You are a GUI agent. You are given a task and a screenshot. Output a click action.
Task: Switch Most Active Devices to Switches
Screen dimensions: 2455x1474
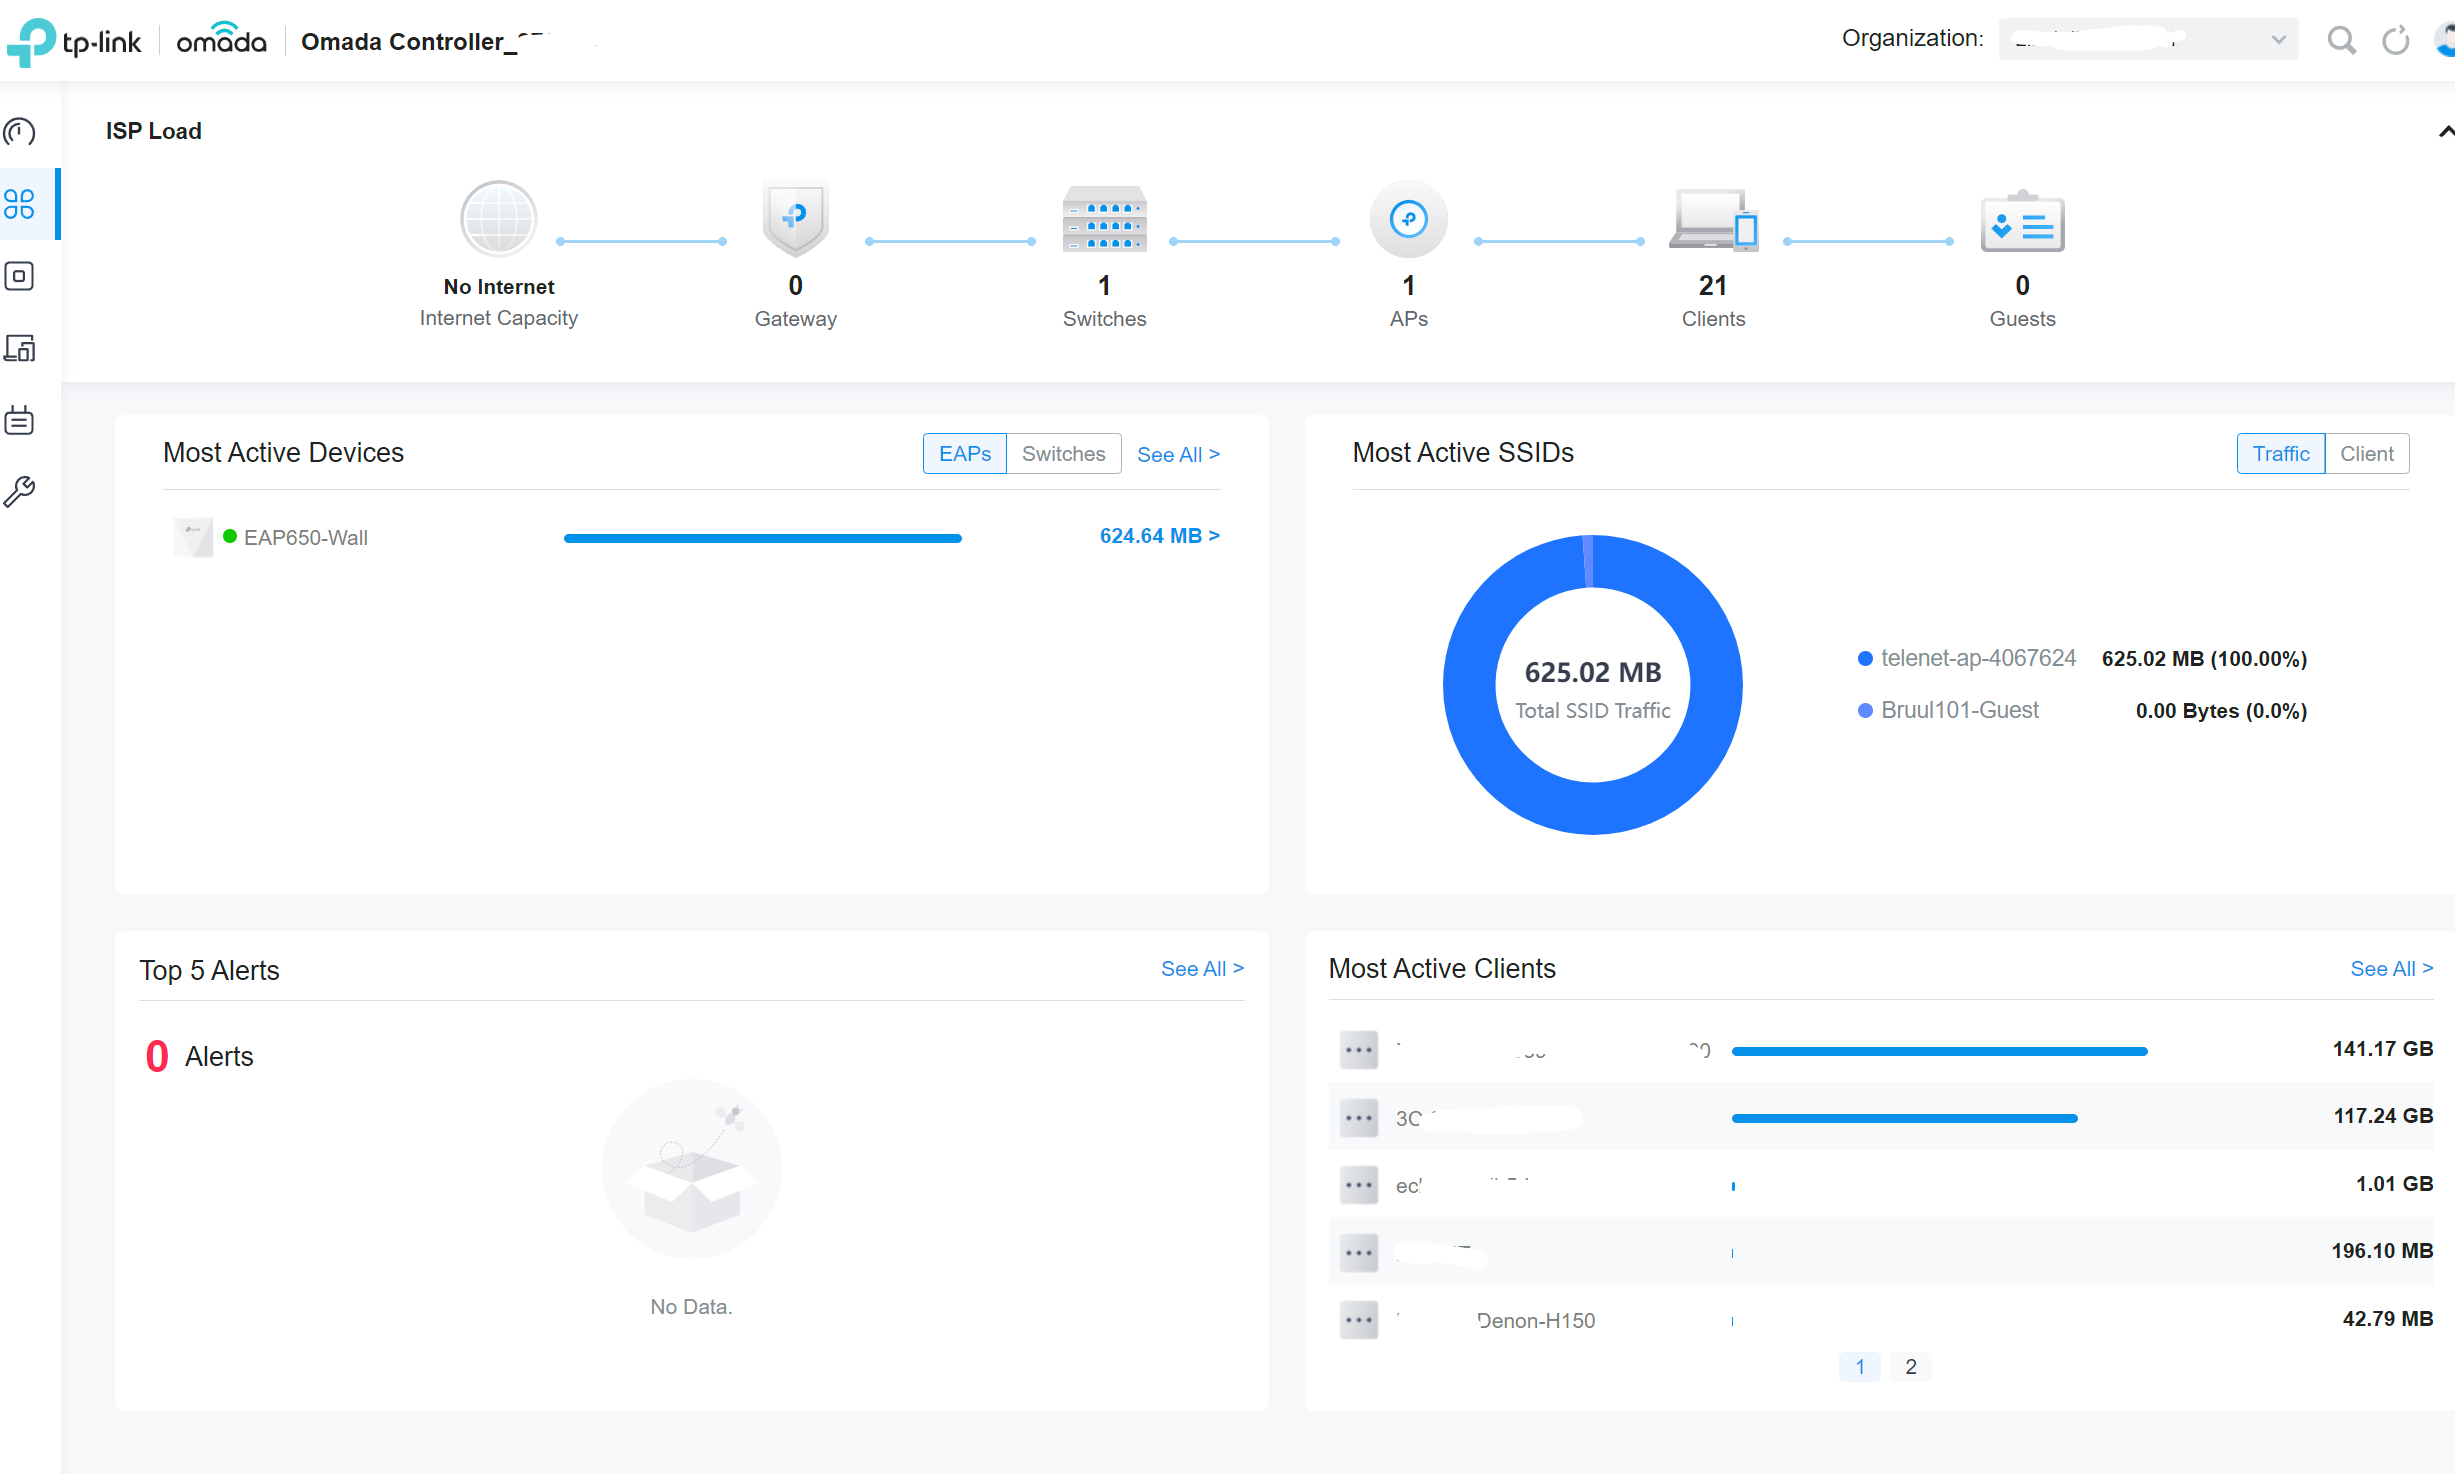[x=1063, y=454]
